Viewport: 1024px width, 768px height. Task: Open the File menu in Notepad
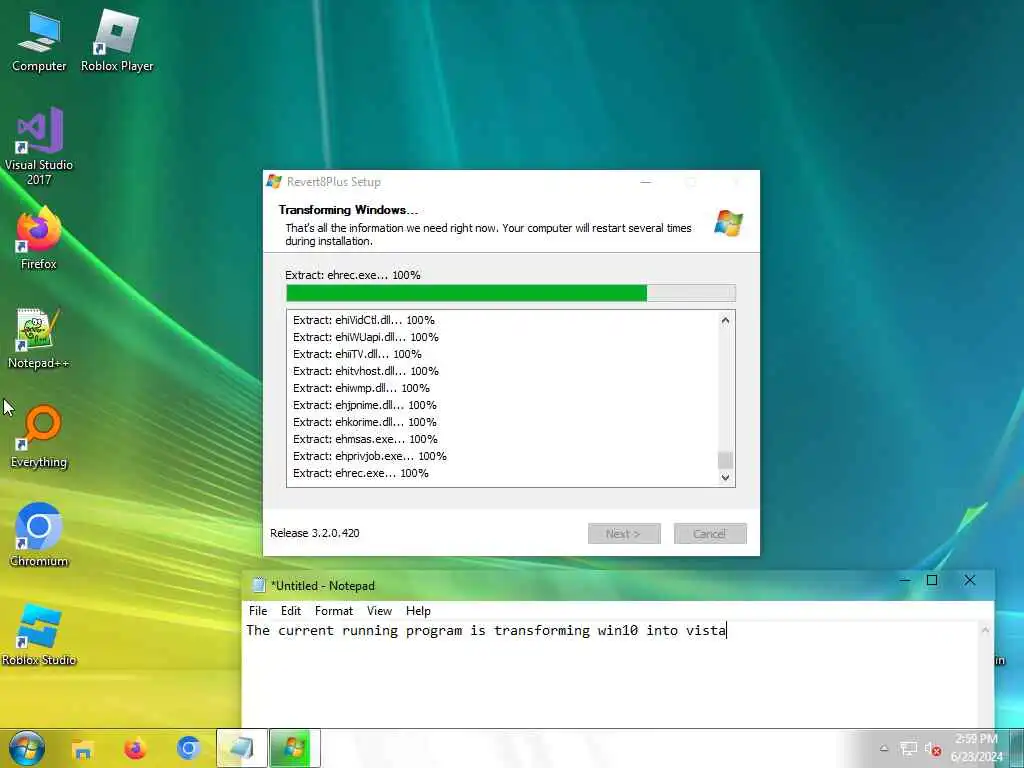point(258,611)
